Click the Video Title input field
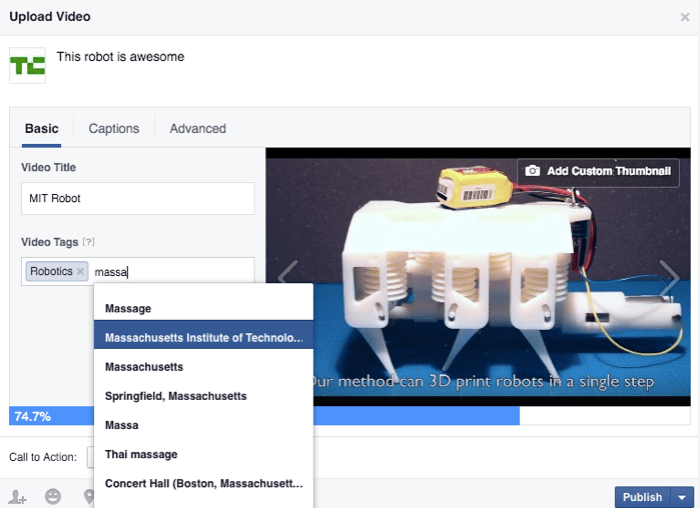Screen dimensions: 700x508 pos(138,198)
